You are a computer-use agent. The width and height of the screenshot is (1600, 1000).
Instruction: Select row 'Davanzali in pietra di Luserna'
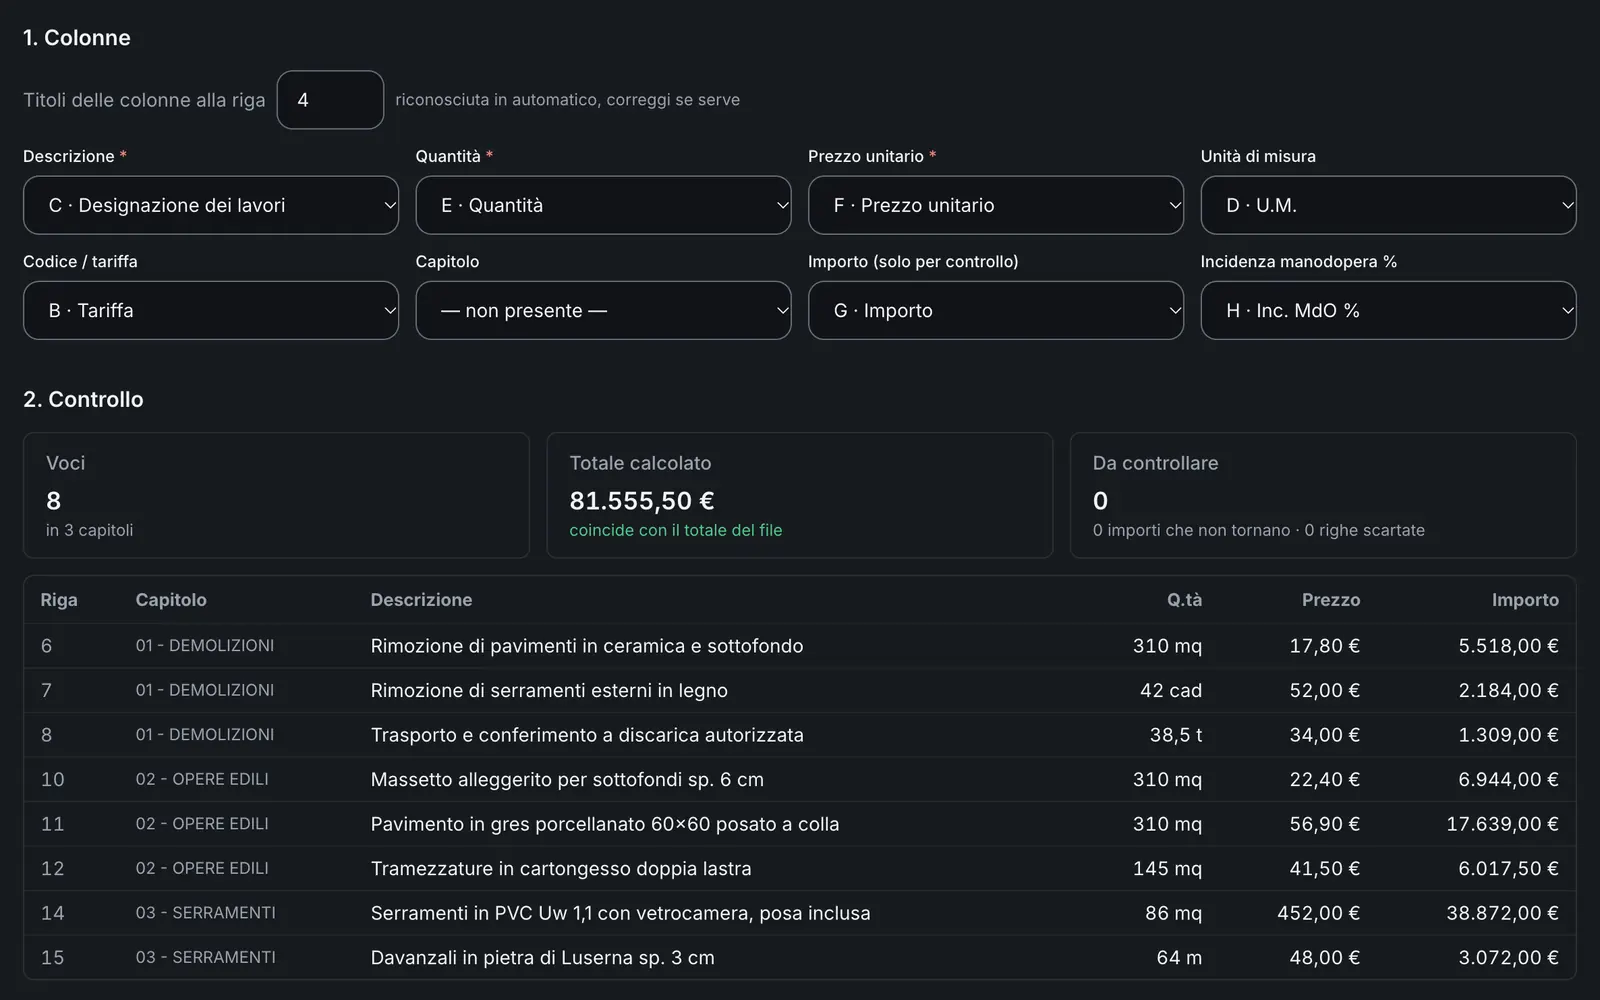click(800, 957)
